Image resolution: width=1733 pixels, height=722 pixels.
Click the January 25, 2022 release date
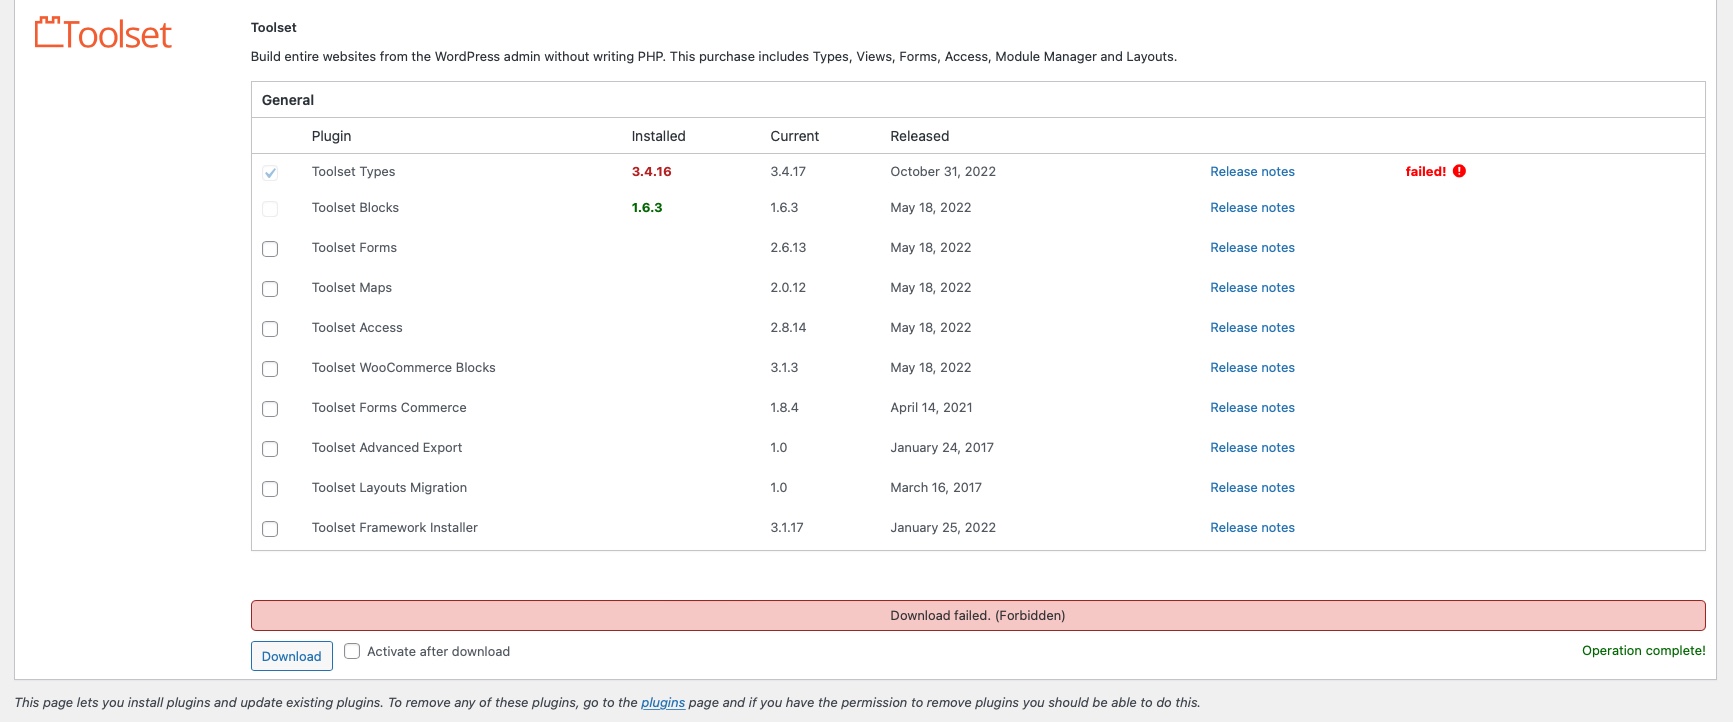pyautogui.click(x=943, y=528)
